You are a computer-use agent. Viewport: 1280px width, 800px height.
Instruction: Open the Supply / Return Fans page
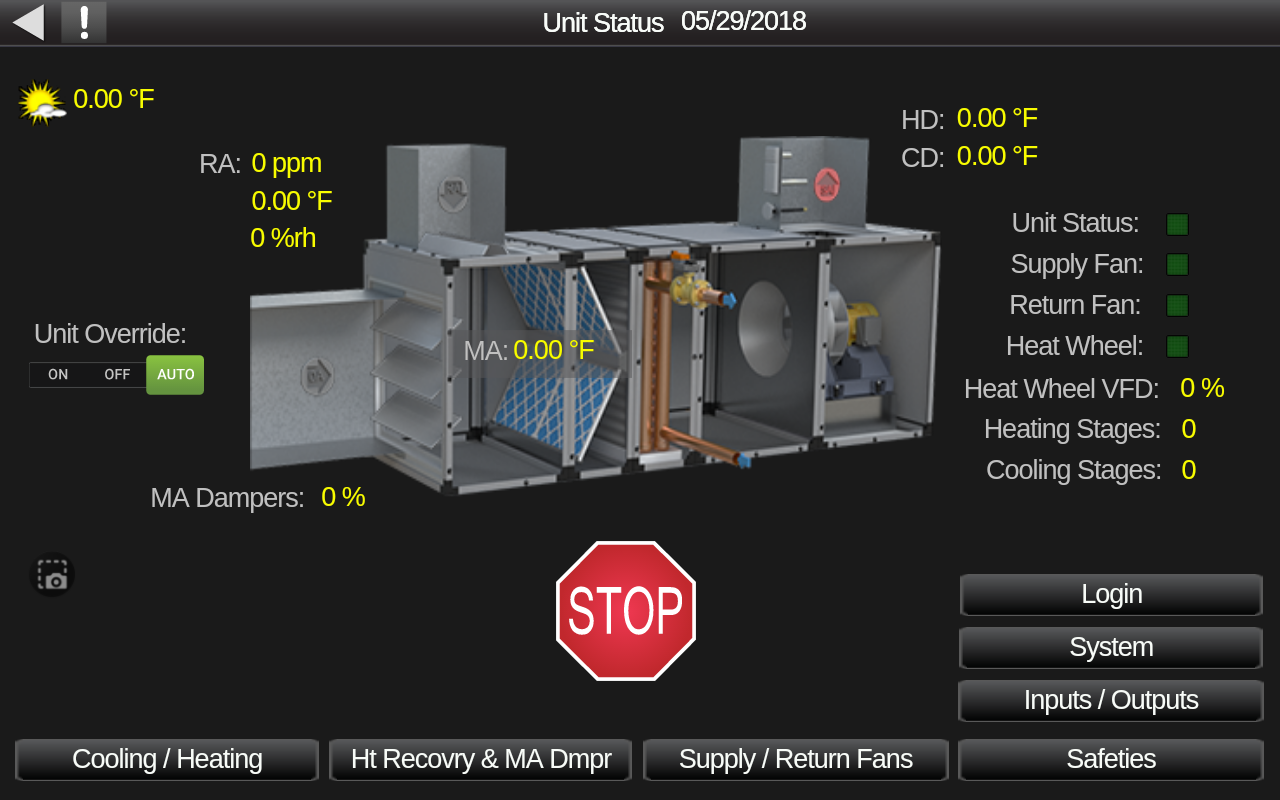click(796, 760)
